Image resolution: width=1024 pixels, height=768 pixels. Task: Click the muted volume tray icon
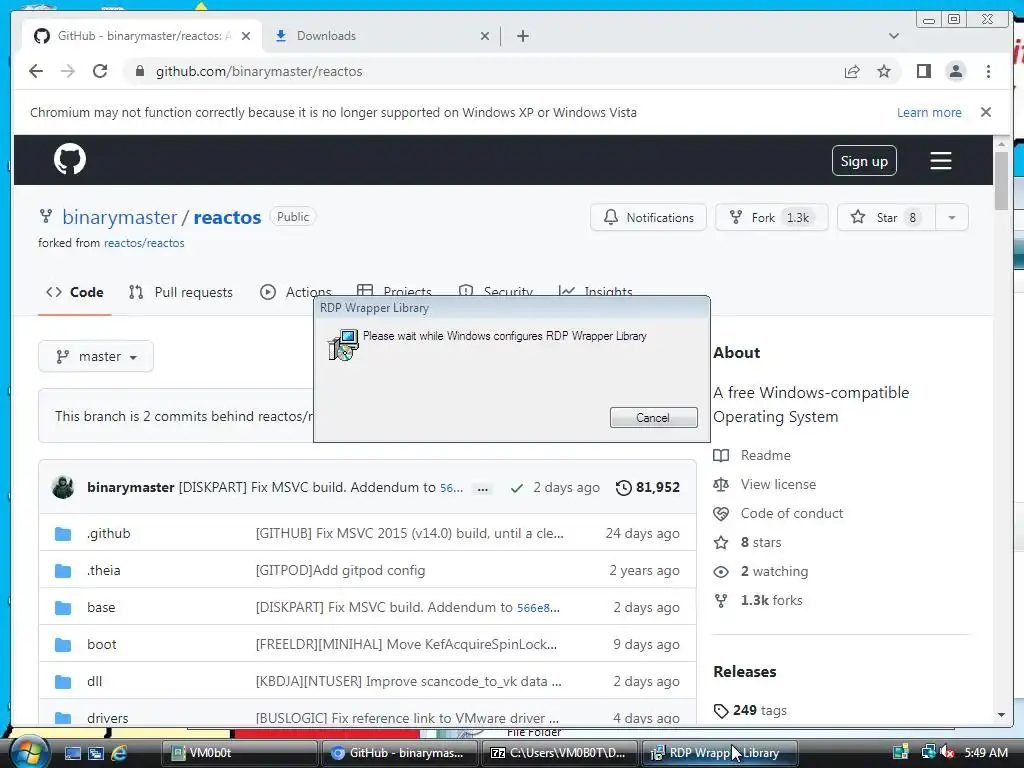(946, 752)
